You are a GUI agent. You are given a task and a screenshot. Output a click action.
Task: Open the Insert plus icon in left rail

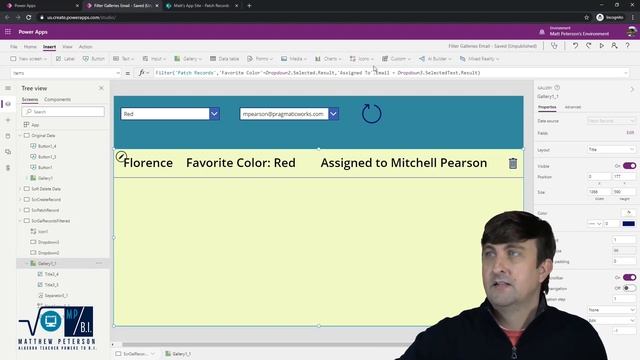click(8, 120)
